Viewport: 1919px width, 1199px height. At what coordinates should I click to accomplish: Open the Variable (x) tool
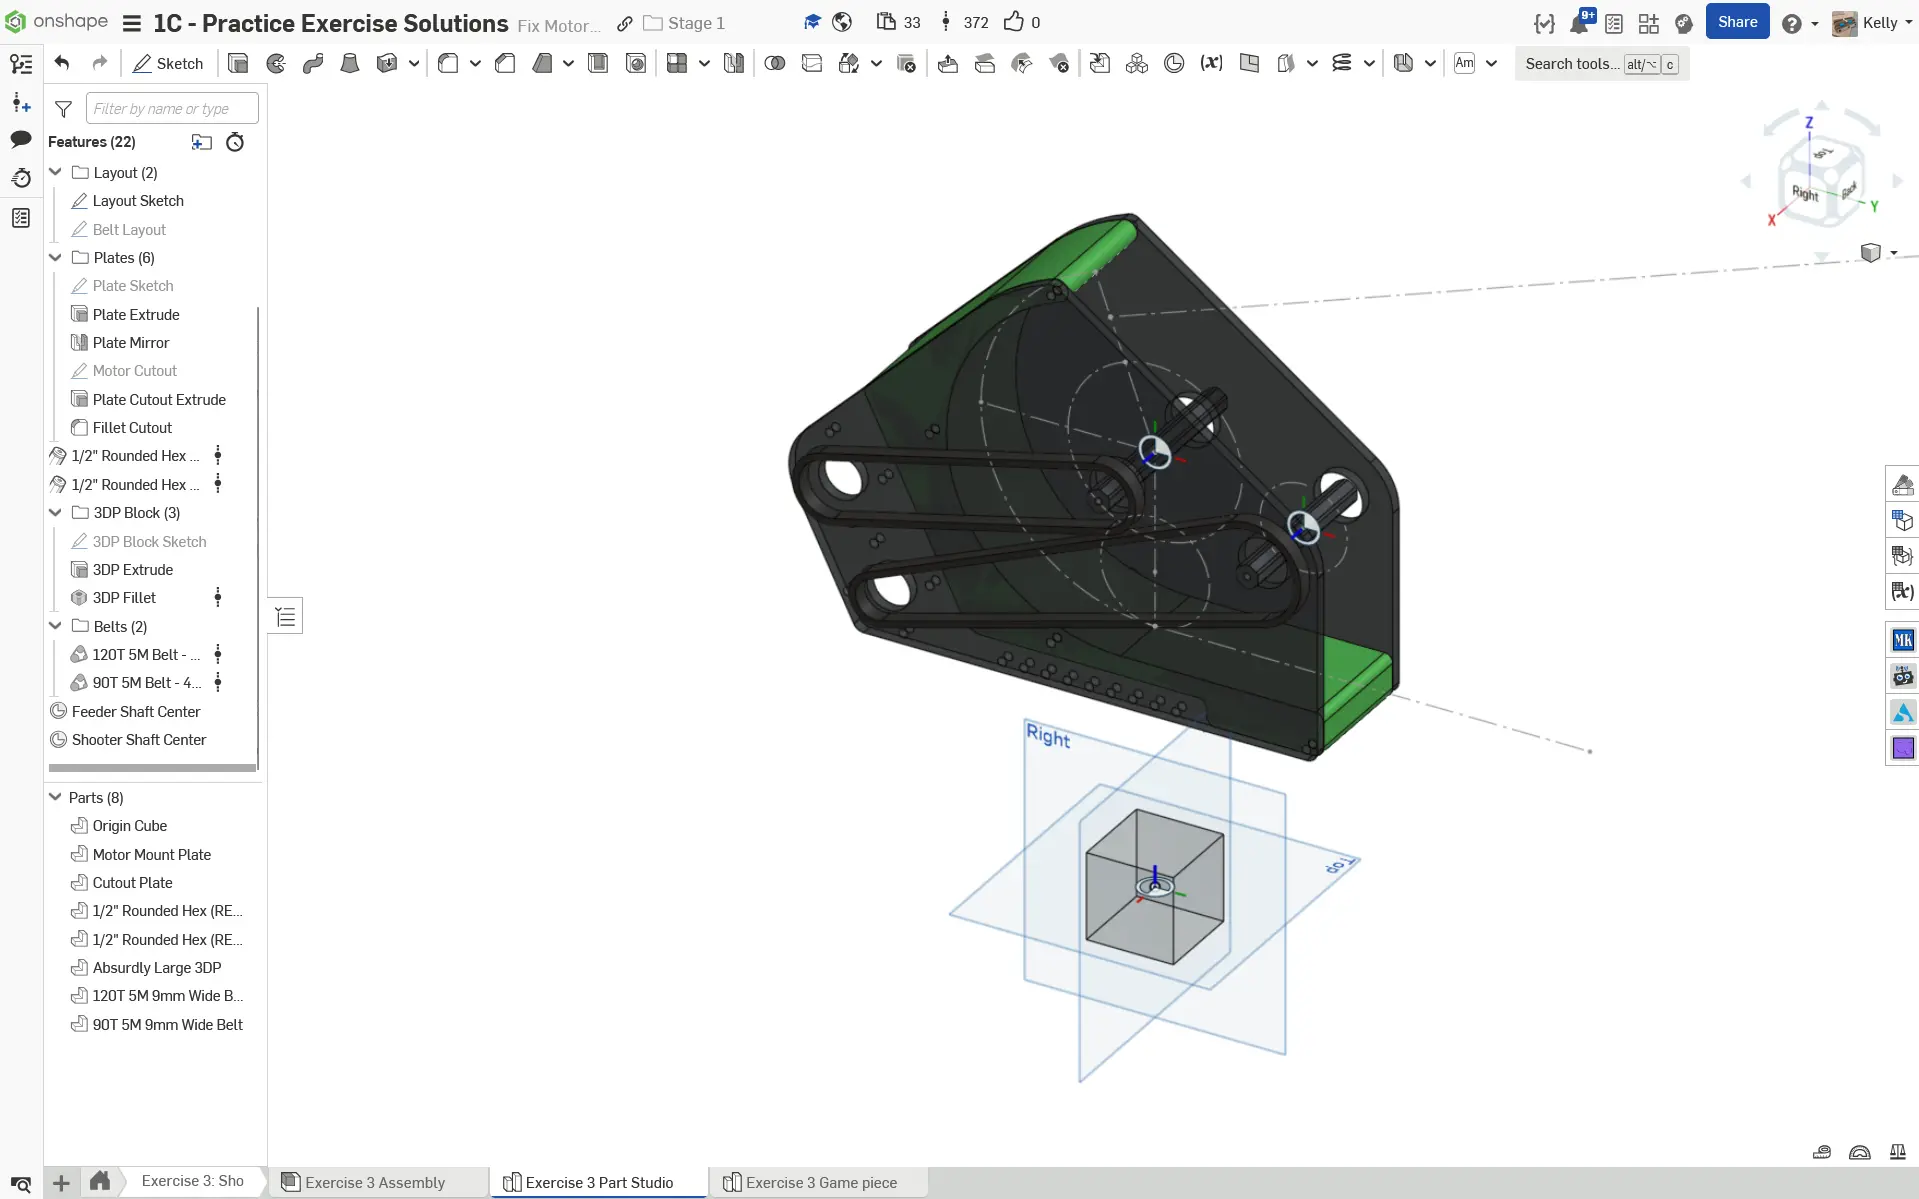1211,63
